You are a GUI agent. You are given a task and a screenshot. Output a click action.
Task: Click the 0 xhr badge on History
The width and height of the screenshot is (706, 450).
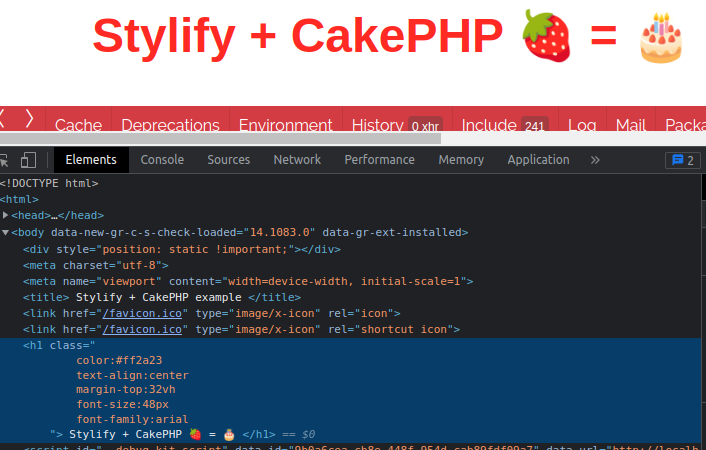[x=425, y=126]
